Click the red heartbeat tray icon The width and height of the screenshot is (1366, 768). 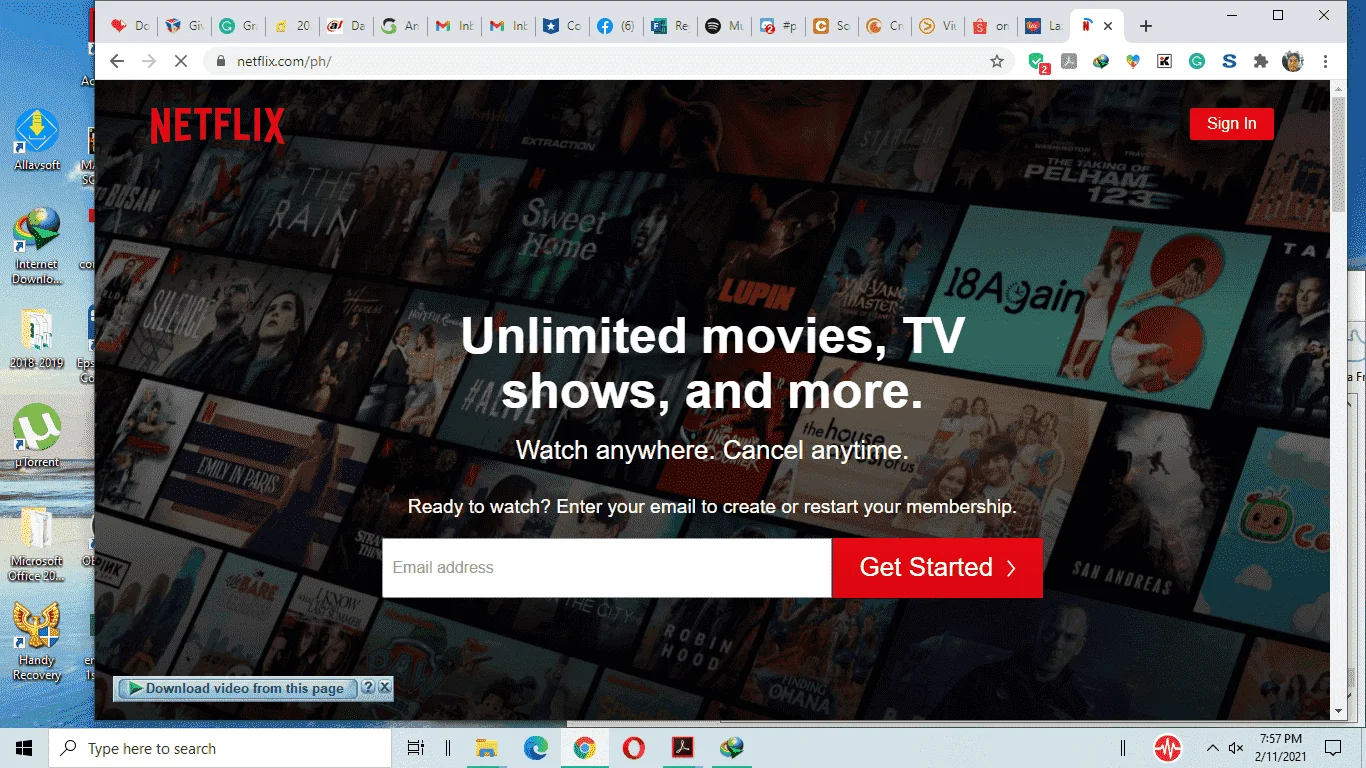pyautogui.click(x=1167, y=748)
